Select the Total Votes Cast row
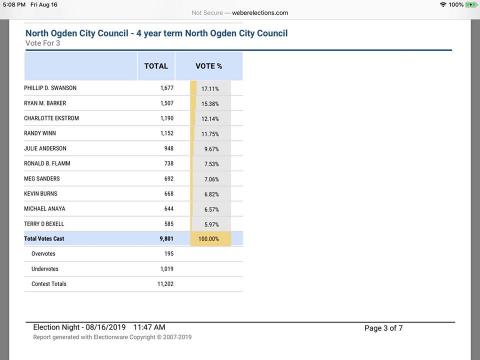The image size is (480, 360). (133, 239)
